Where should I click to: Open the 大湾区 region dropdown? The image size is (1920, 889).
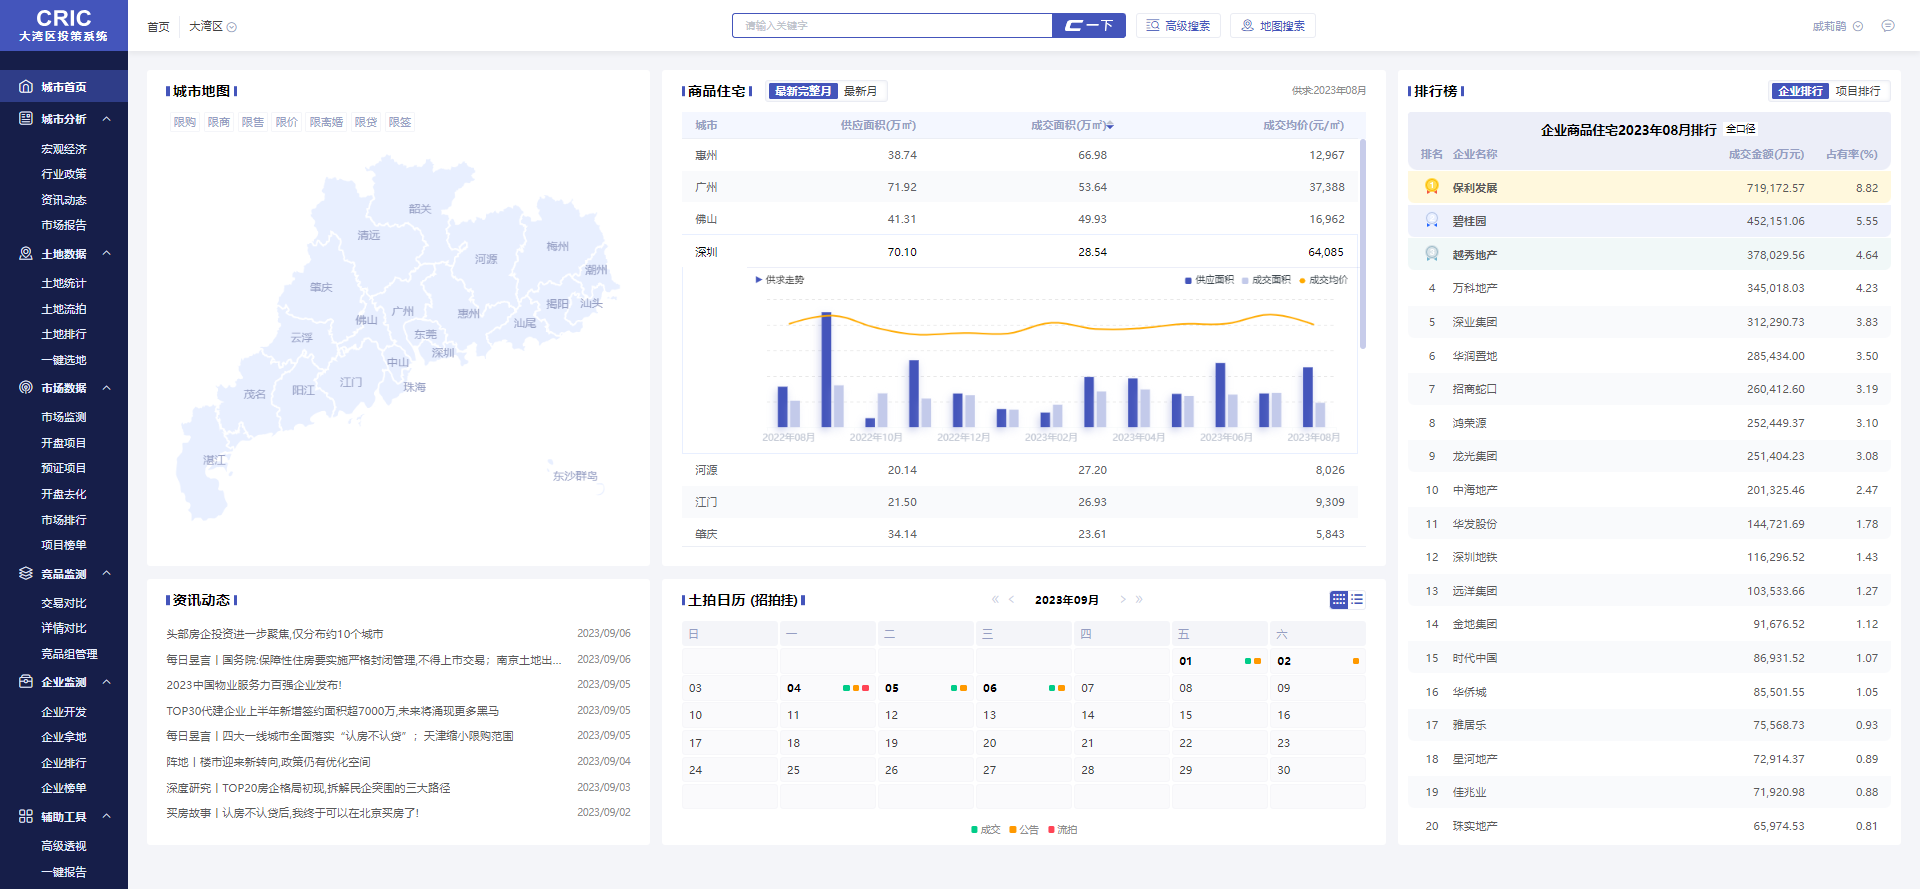pyautogui.click(x=213, y=27)
